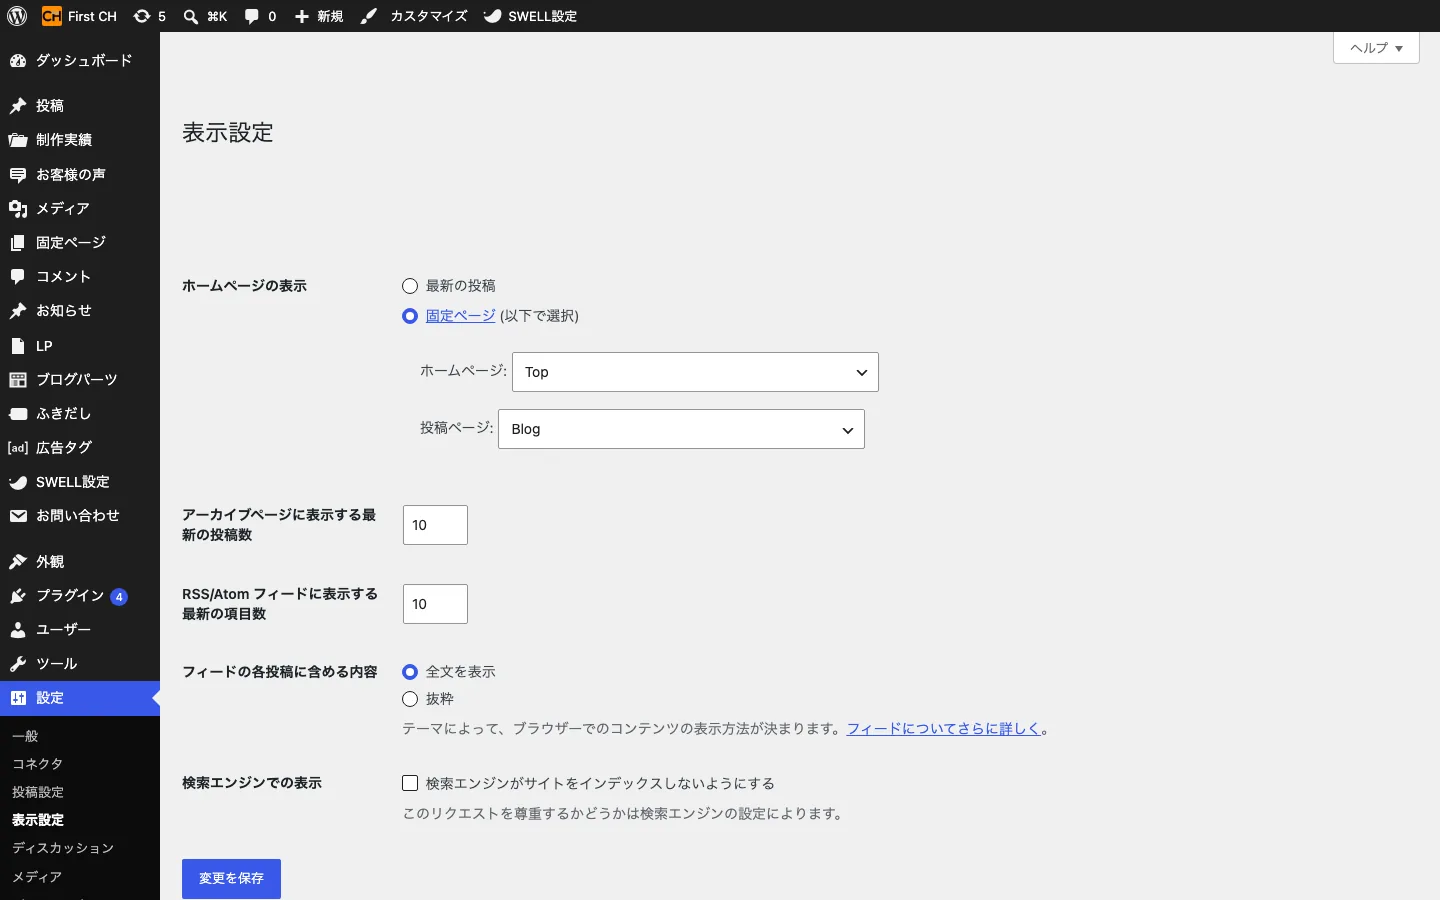Select the 固定ページ radio option

point(410,316)
